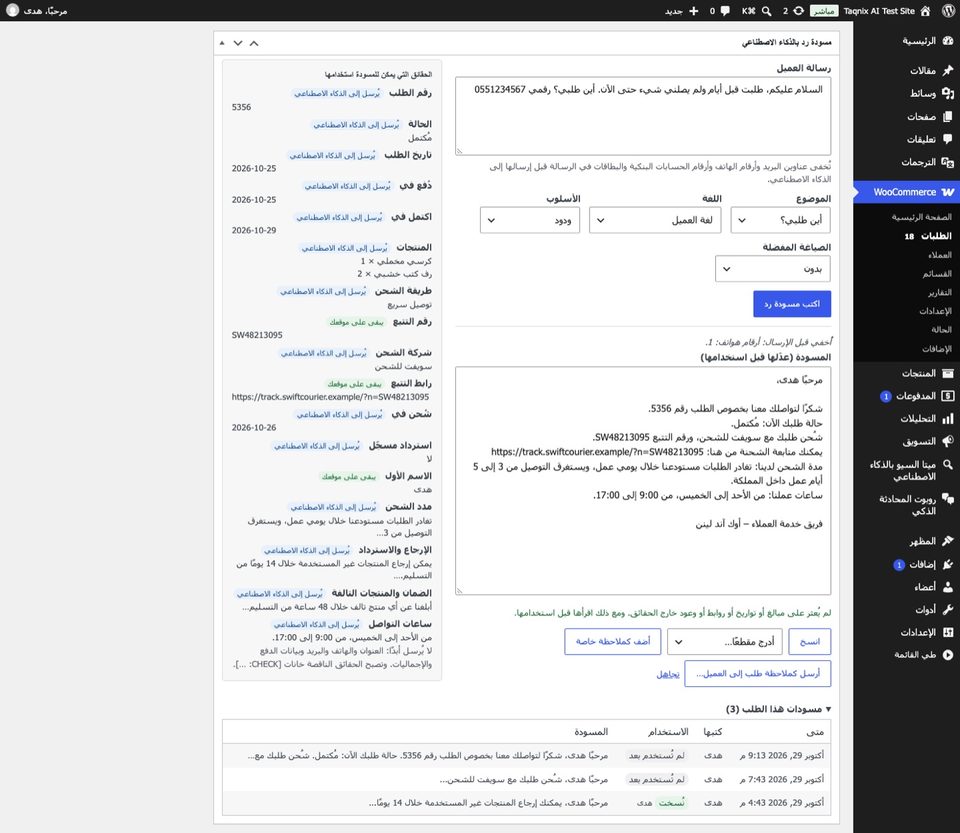Open WooCommerce الإعدادات settings submenu item
Screen dimensions: 960x833
(936, 311)
